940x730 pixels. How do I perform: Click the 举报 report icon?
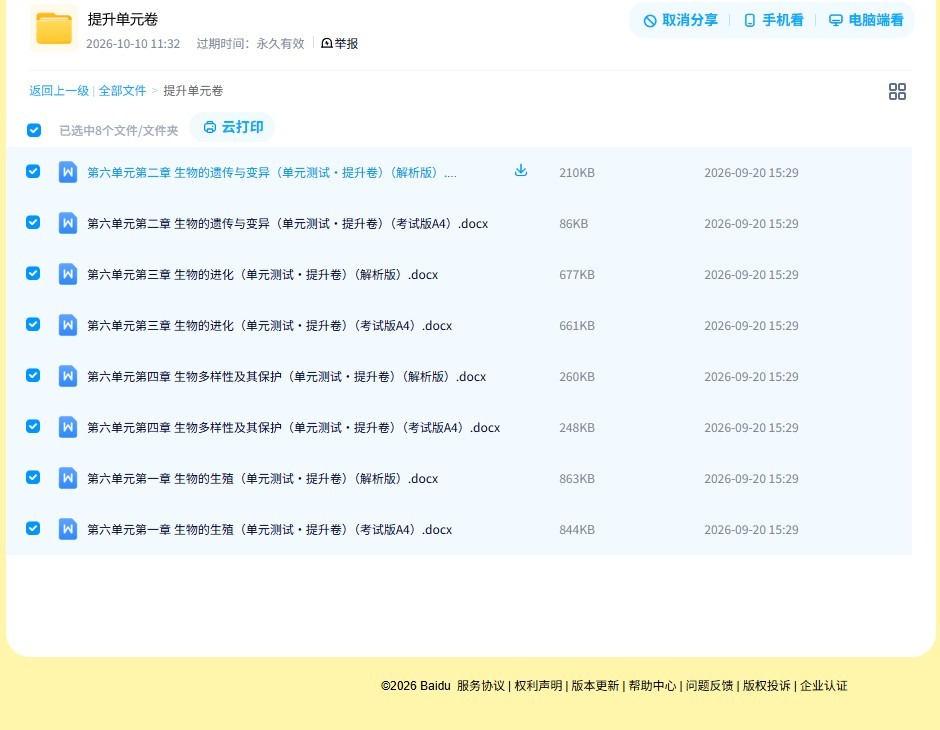327,43
